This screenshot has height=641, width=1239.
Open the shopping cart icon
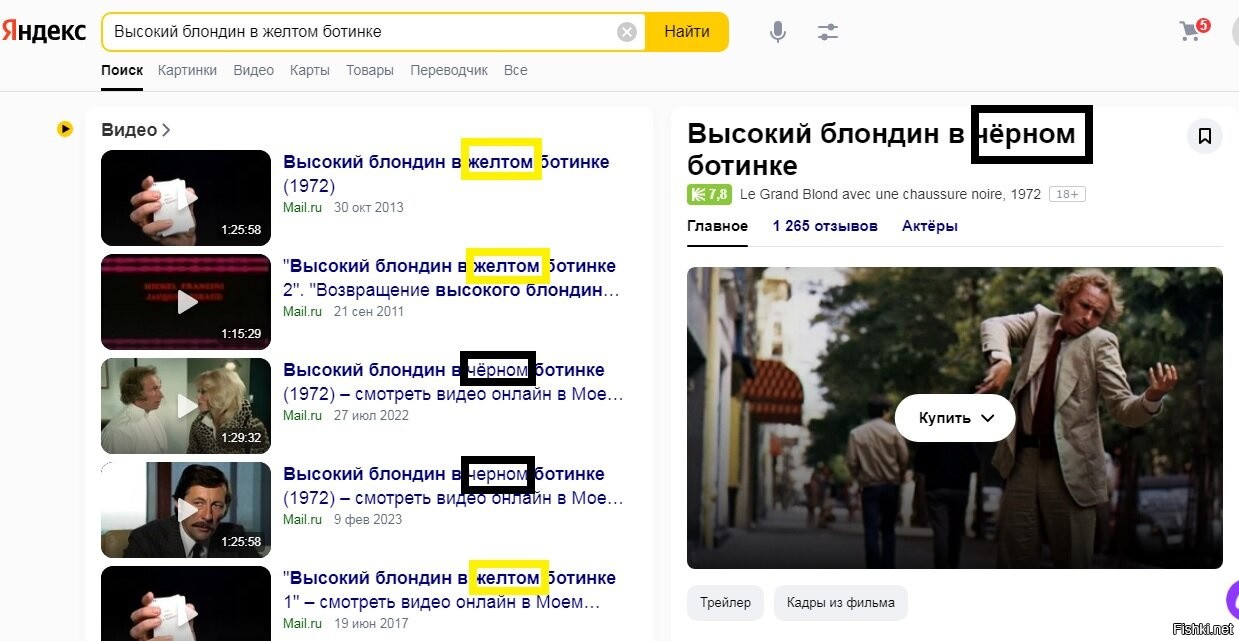(x=1190, y=31)
